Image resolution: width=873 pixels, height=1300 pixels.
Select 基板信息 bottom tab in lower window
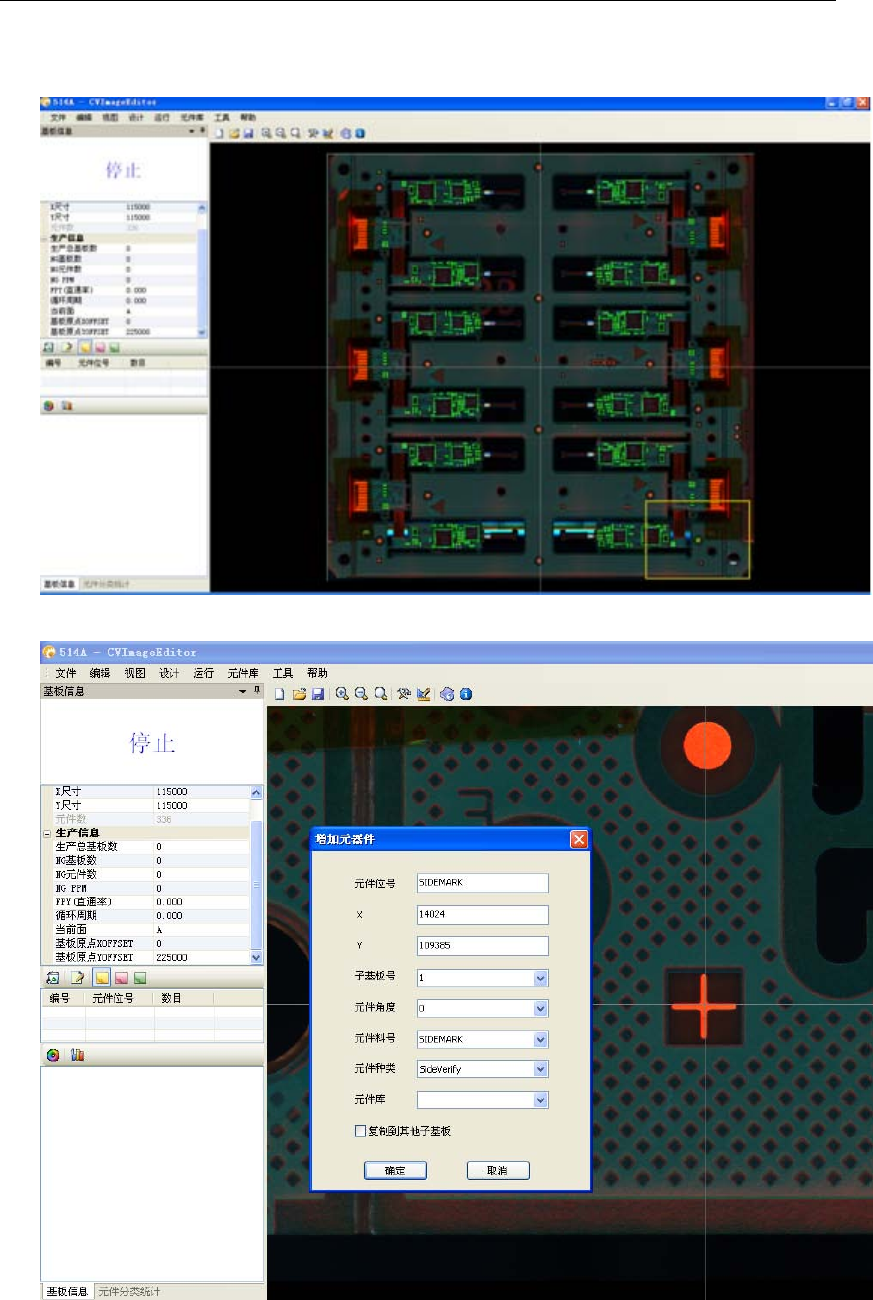click(x=67, y=1291)
